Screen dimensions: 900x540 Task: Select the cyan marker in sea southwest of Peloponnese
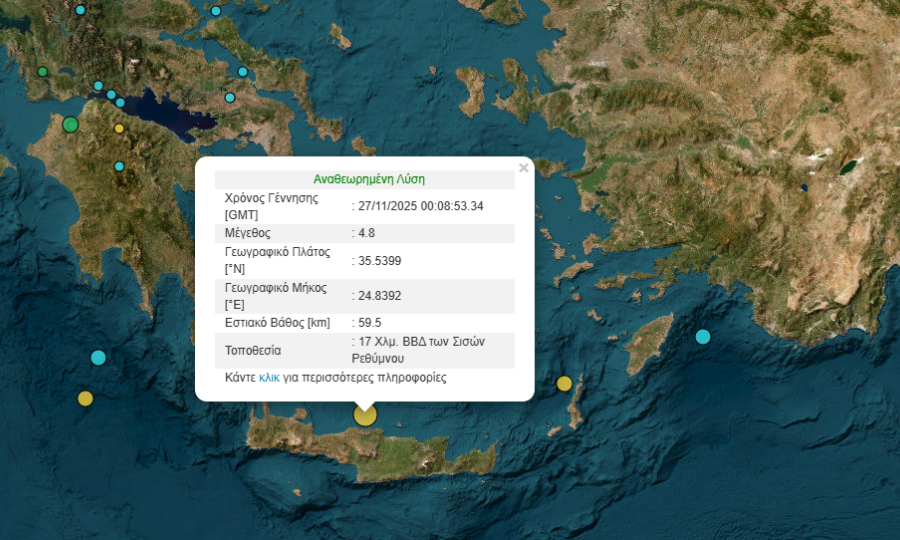(x=98, y=357)
